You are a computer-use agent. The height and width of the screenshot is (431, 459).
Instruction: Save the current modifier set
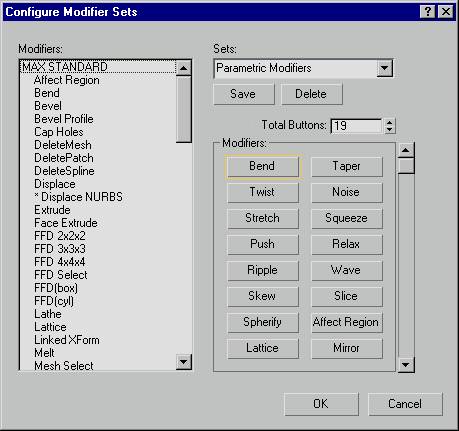(x=244, y=94)
